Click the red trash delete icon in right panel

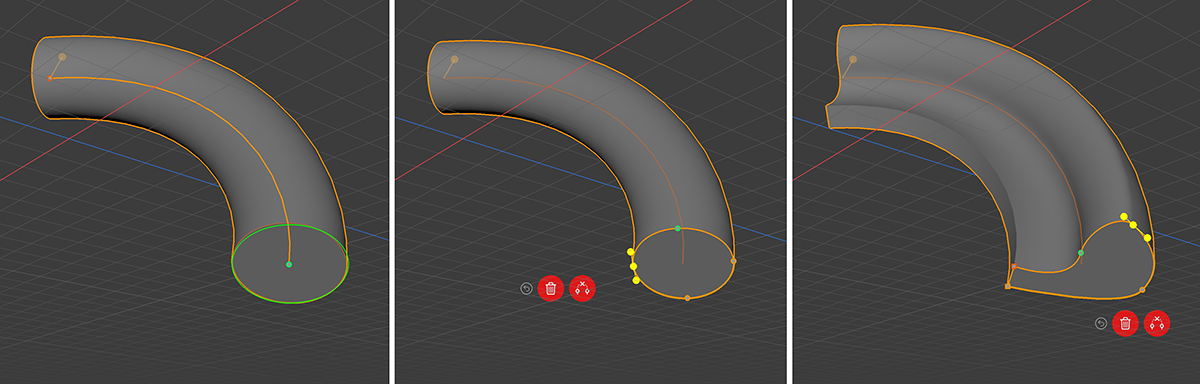click(x=1125, y=323)
